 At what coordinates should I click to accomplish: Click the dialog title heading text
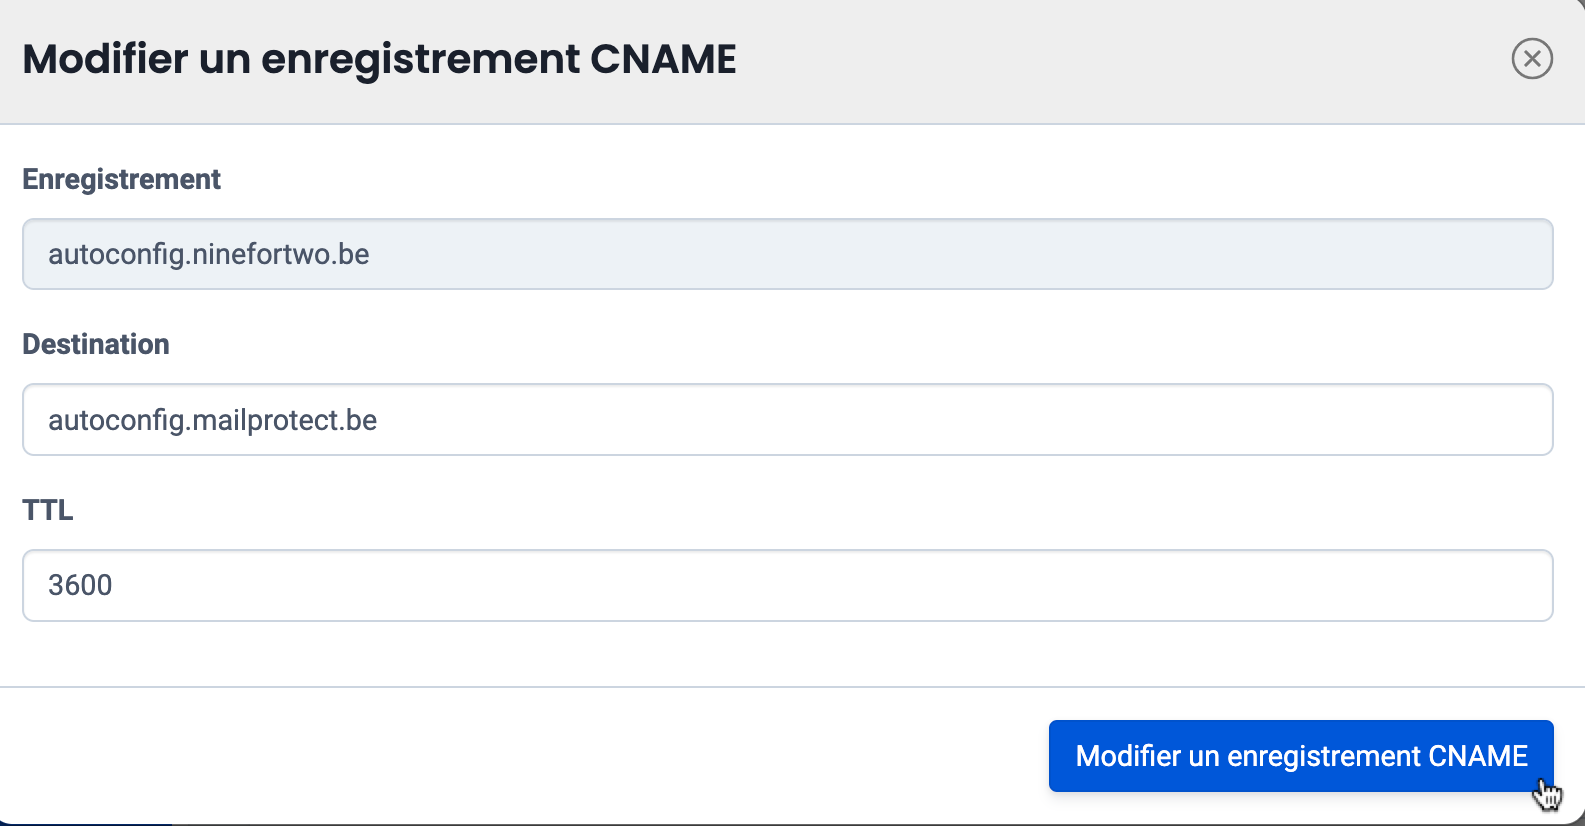point(379,60)
